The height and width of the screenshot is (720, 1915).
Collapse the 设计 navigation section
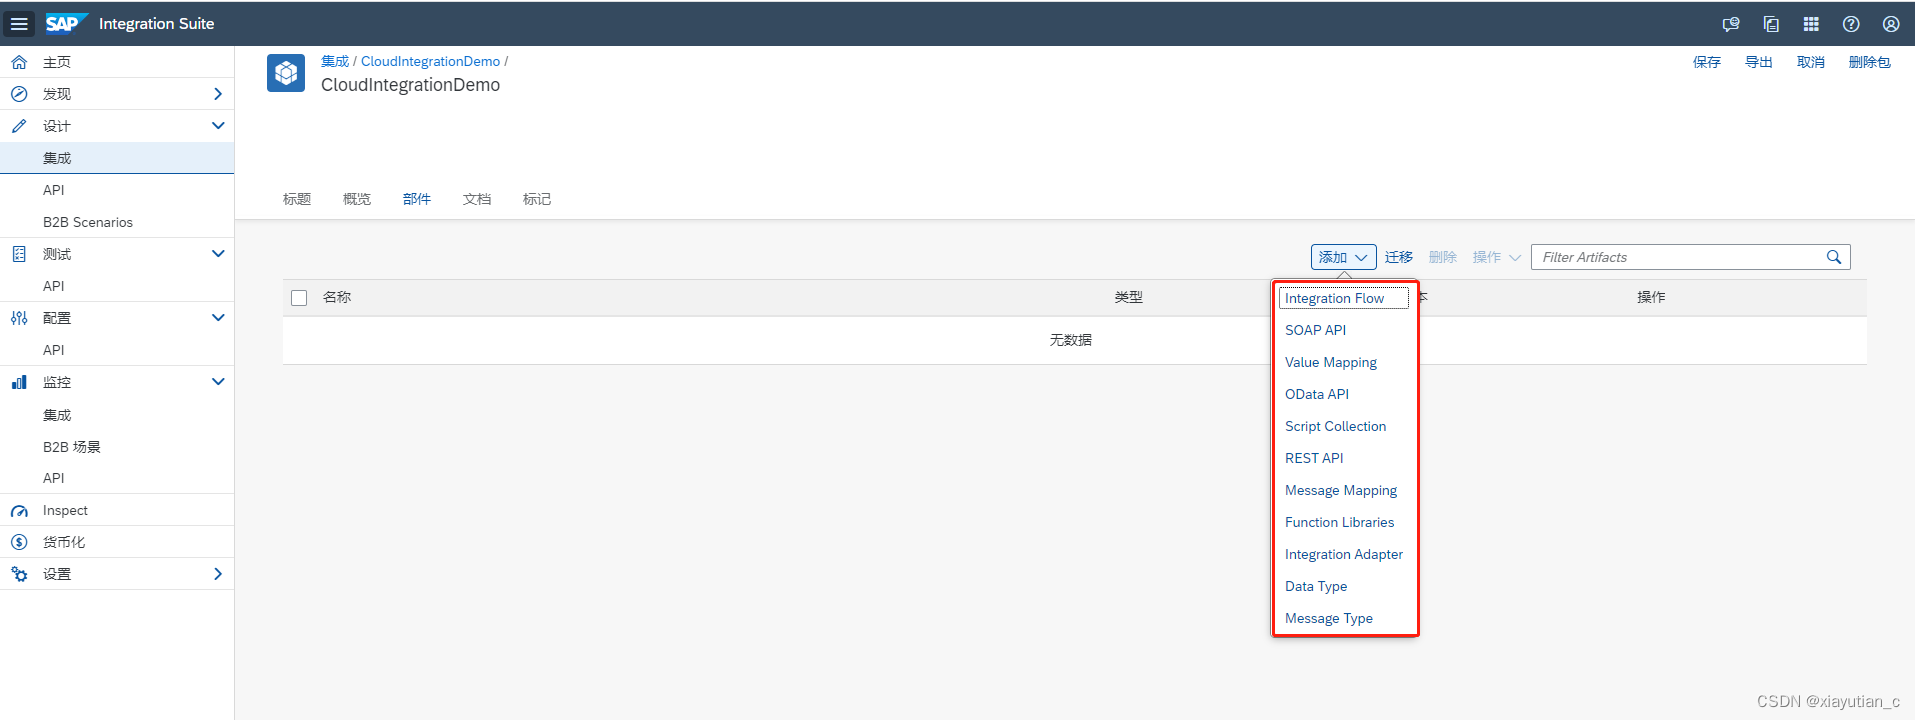pyautogui.click(x=218, y=126)
